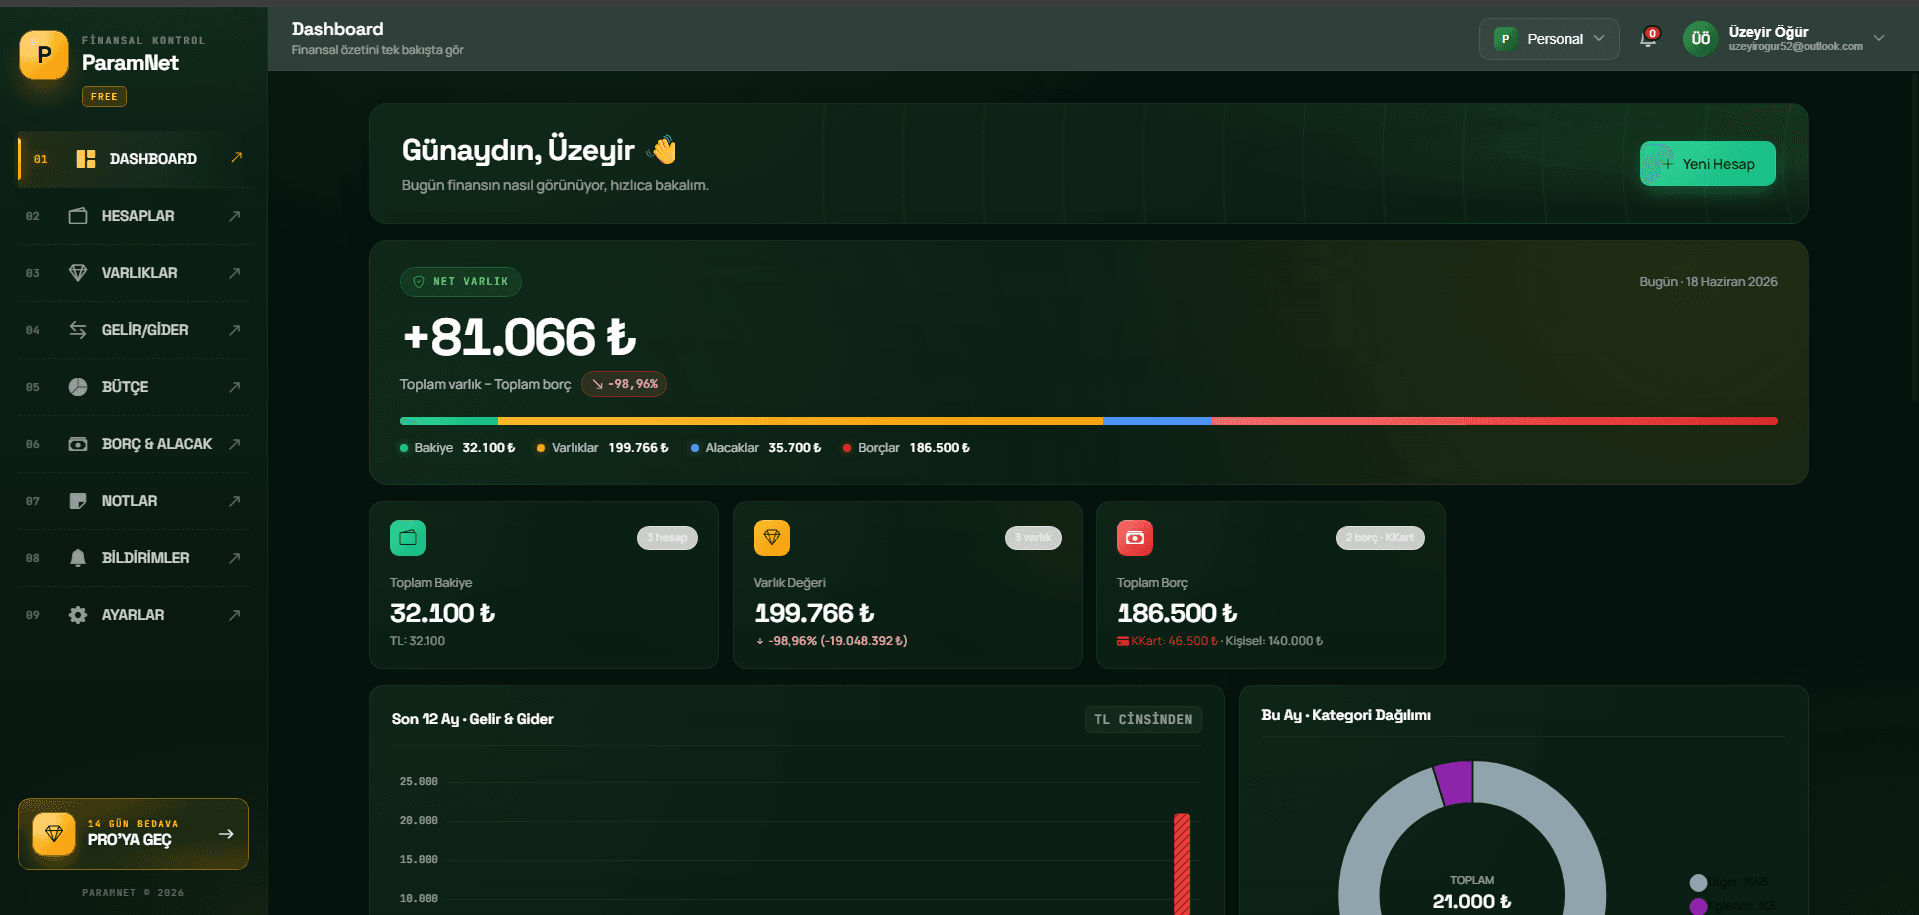1919x915 pixels.
Task: Open the Personal workspace dropdown
Action: click(1549, 39)
